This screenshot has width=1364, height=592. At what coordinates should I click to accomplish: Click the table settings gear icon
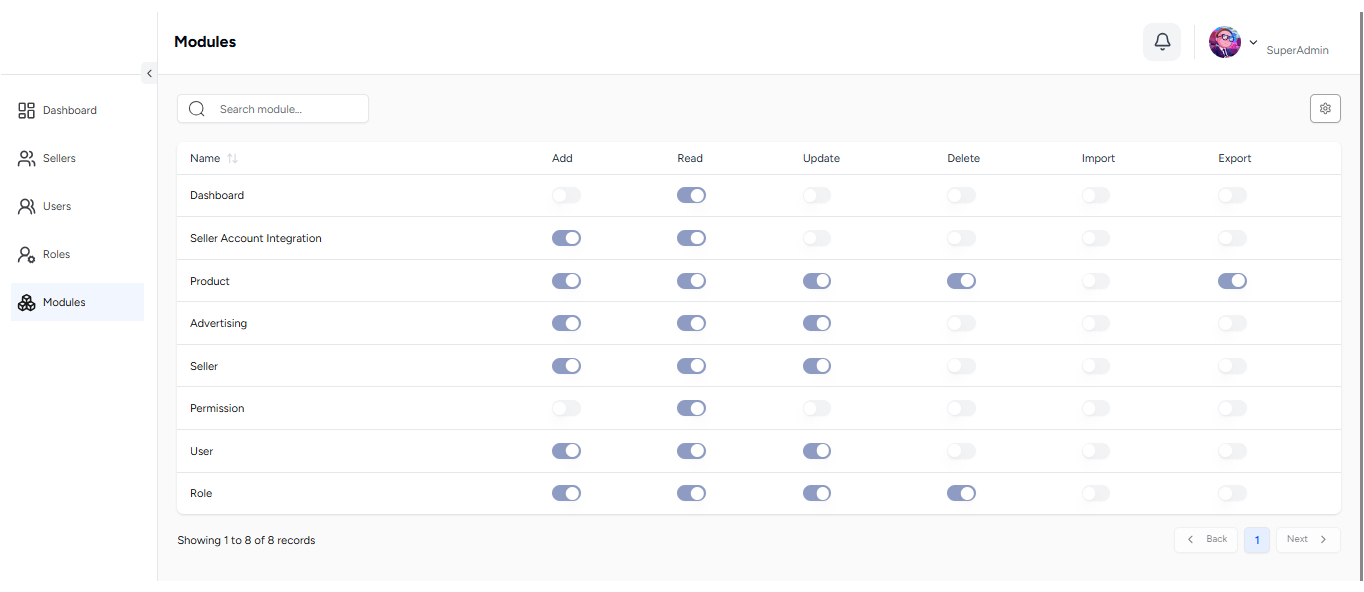tap(1325, 109)
